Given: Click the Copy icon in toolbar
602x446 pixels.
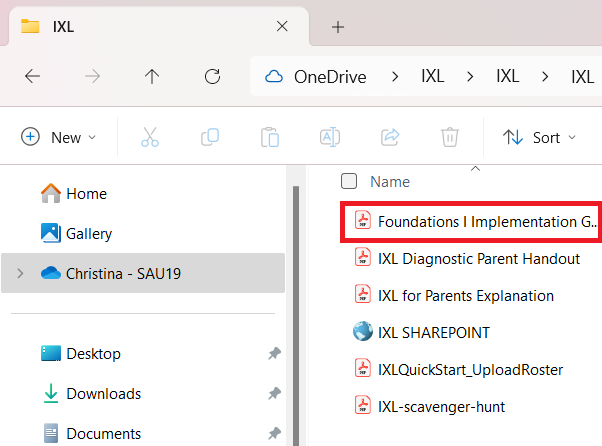Looking at the screenshot, I should [x=210, y=137].
